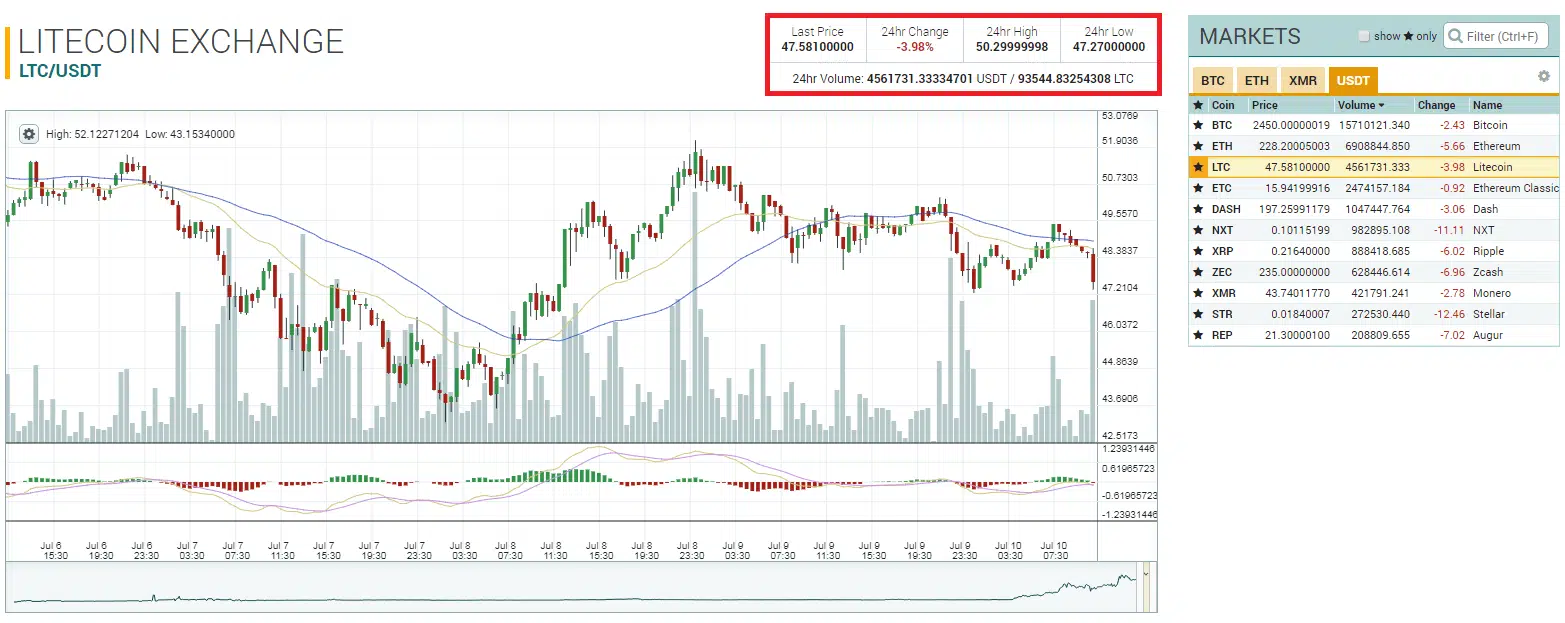Click the 24hr Volume figures line
The width and height of the screenshot is (1565, 623).
(x=963, y=78)
